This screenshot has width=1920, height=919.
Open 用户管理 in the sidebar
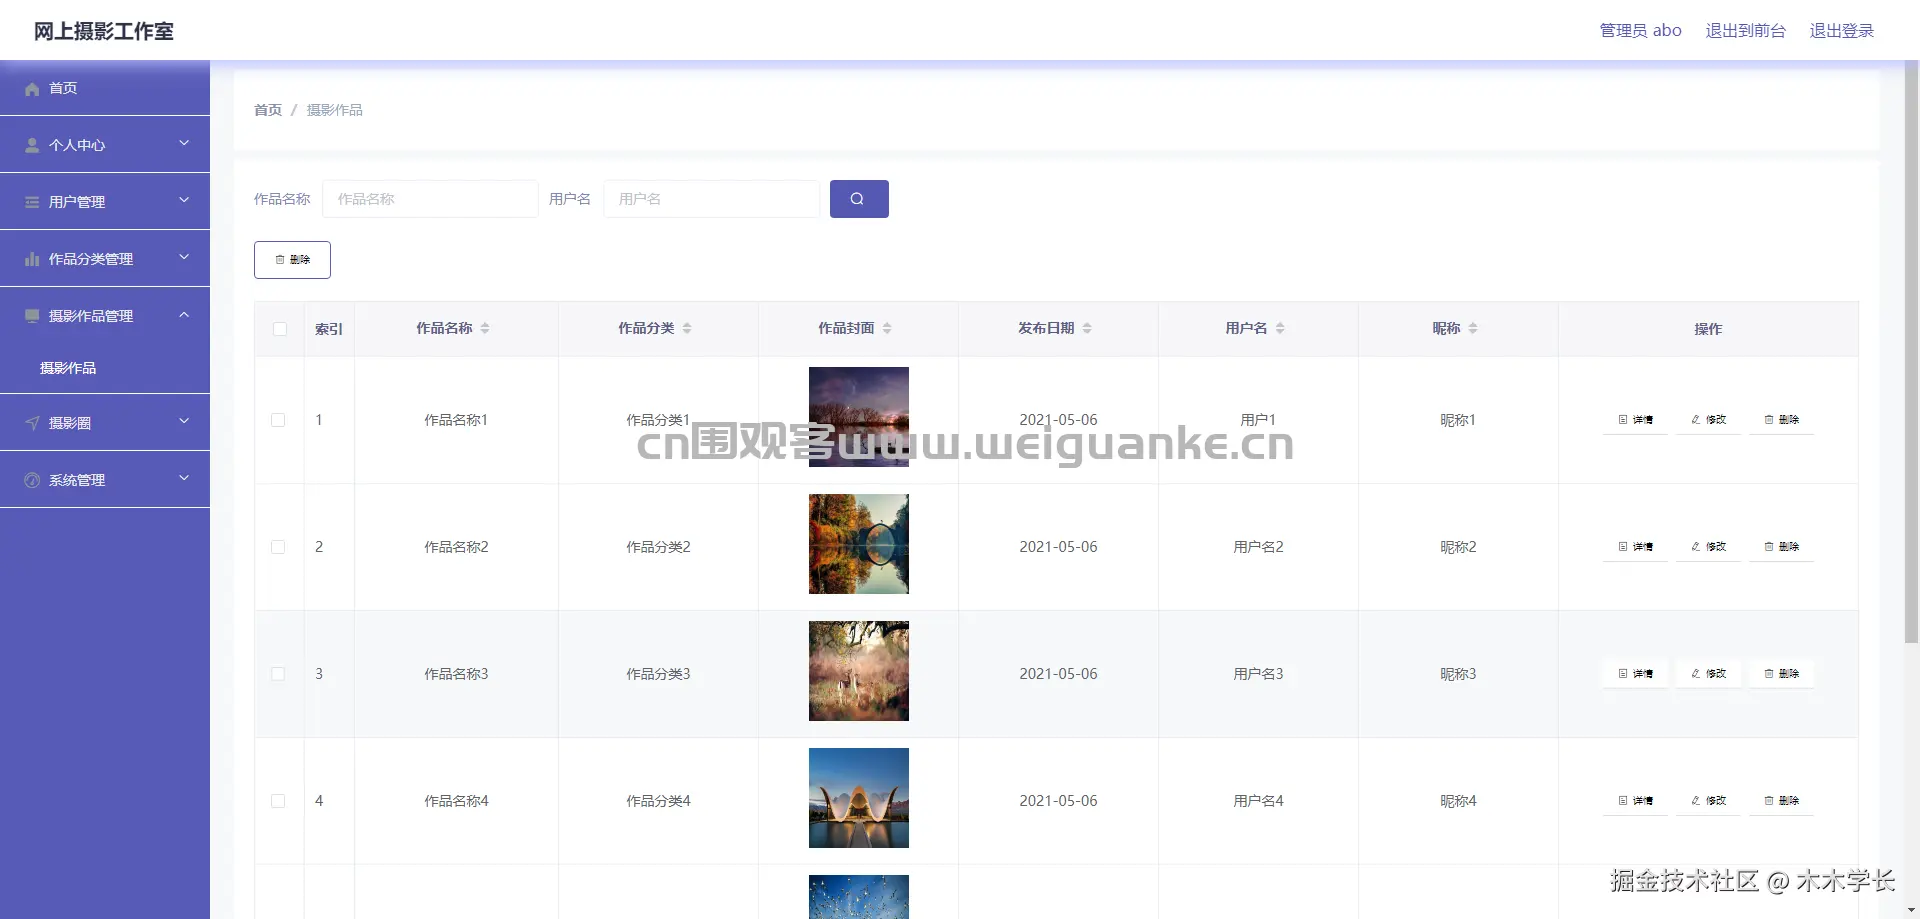(105, 202)
